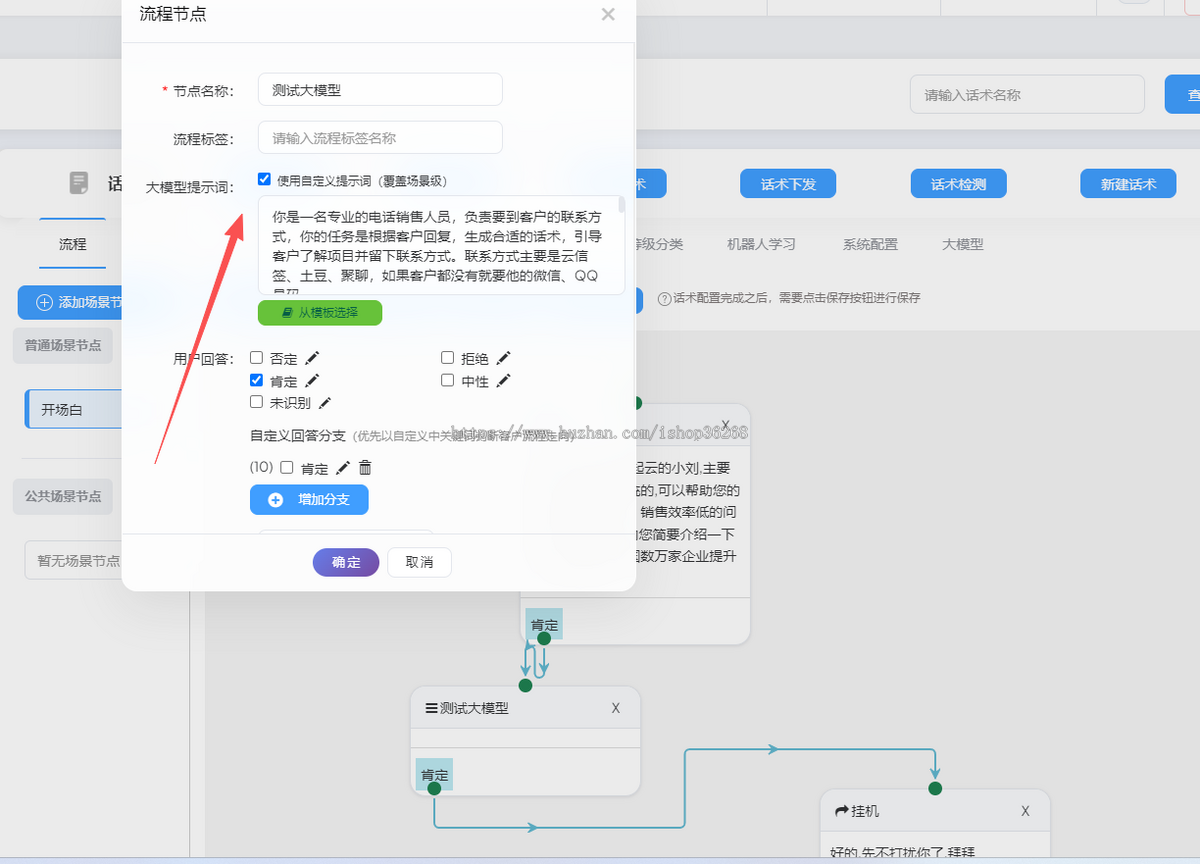Check the 中性 user answer box

448,381
